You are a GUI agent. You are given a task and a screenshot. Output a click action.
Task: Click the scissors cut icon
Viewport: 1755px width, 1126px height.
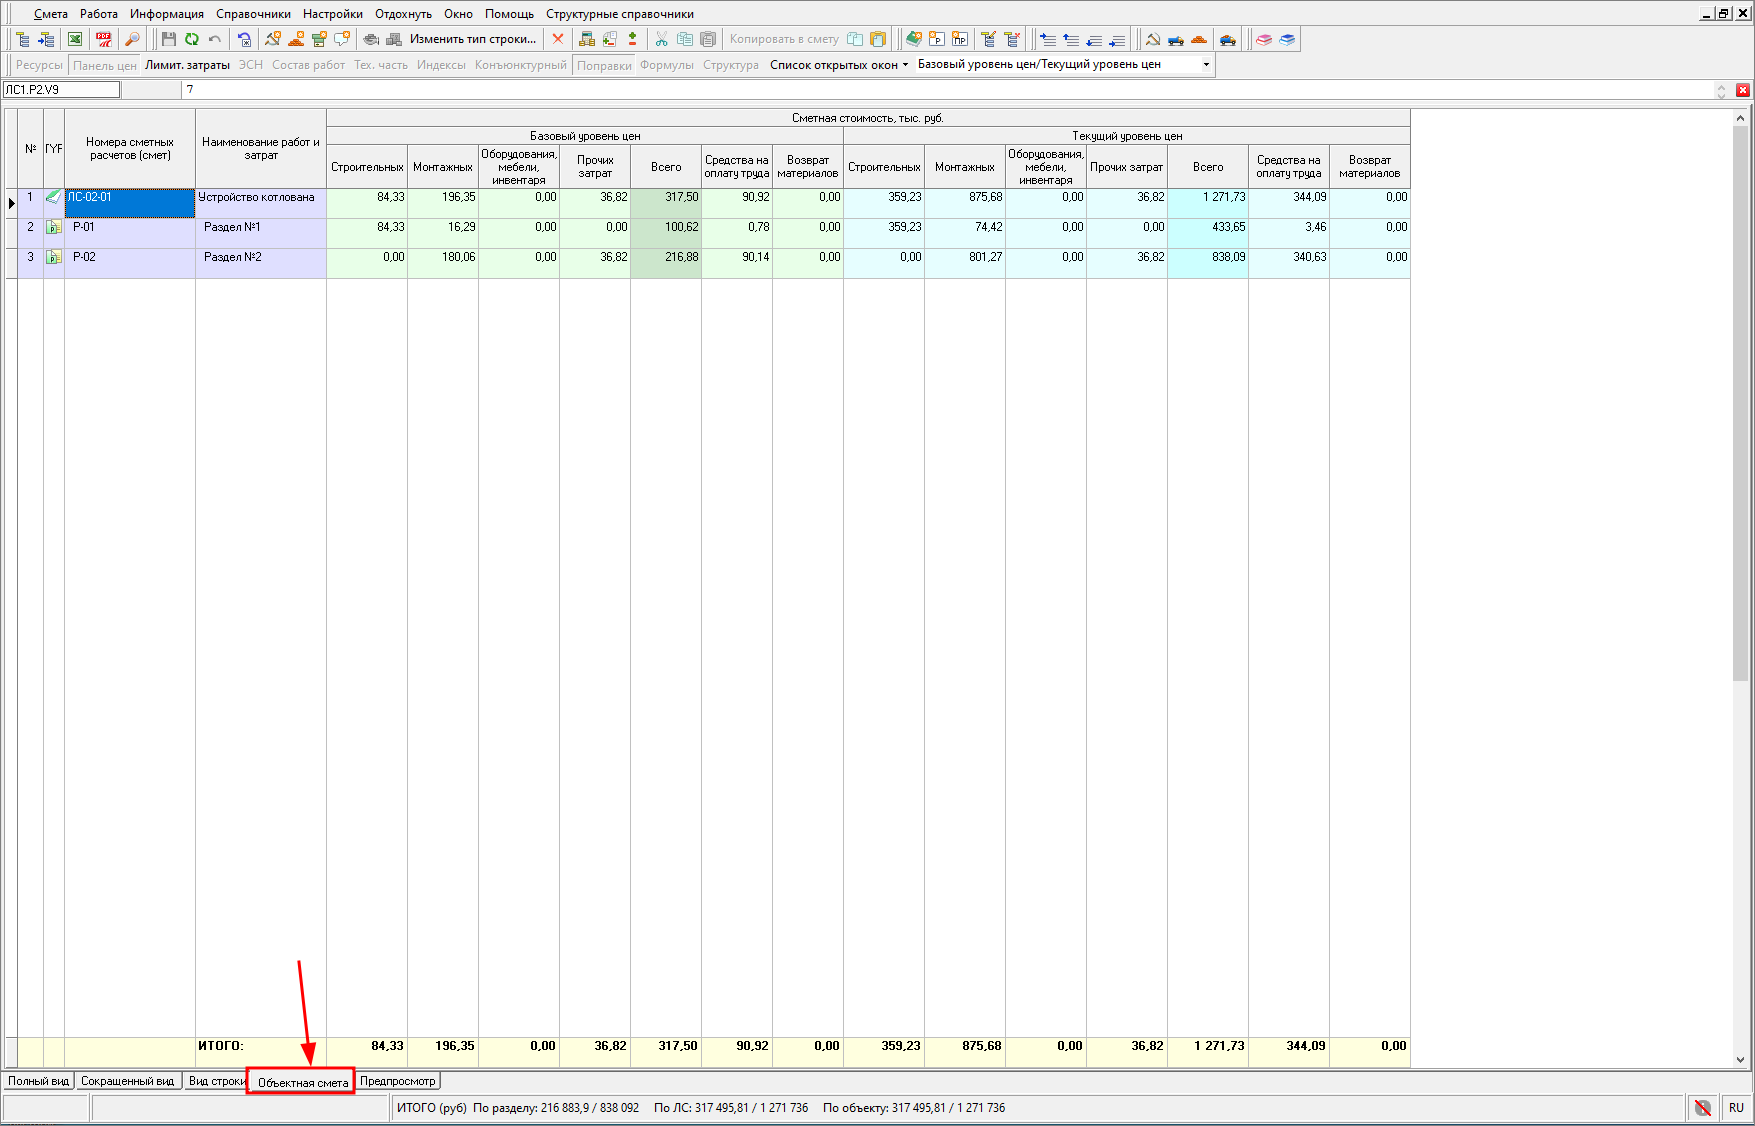tap(661, 39)
